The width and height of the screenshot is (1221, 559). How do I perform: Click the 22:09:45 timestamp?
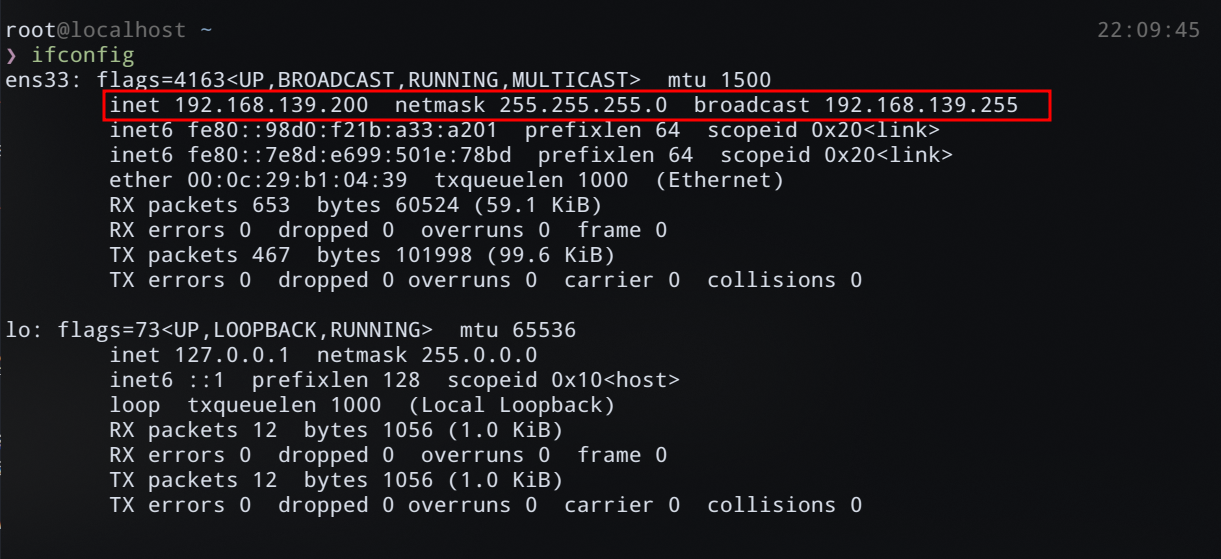(1148, 30)
